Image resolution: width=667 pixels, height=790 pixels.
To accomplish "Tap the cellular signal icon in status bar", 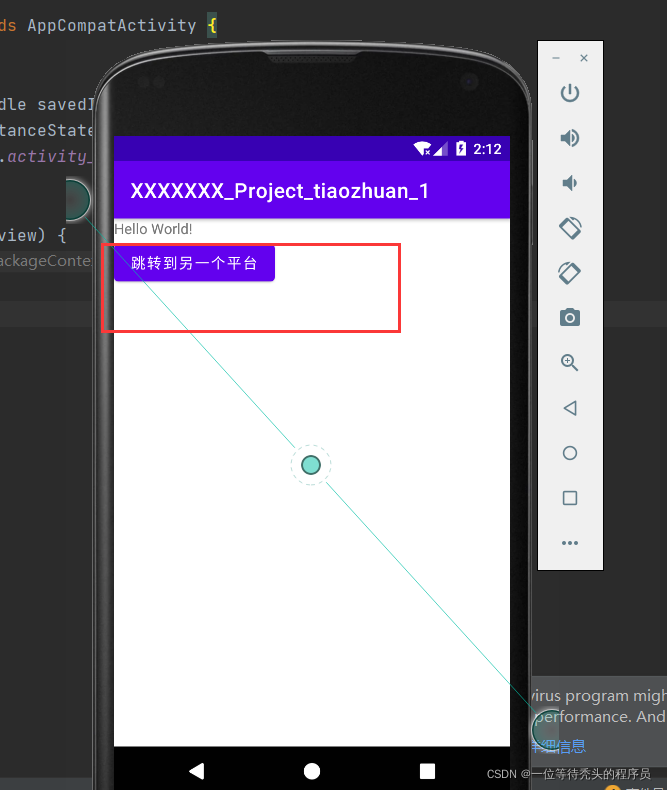I will click(441, 149).
